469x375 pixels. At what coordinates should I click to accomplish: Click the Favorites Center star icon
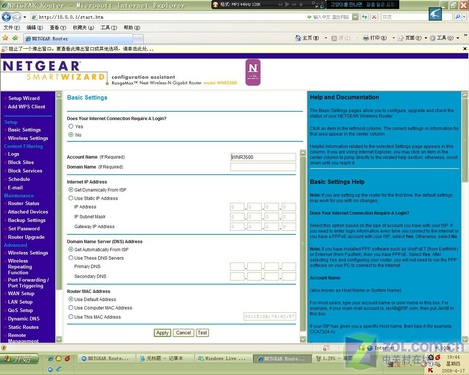coord(5,38)
